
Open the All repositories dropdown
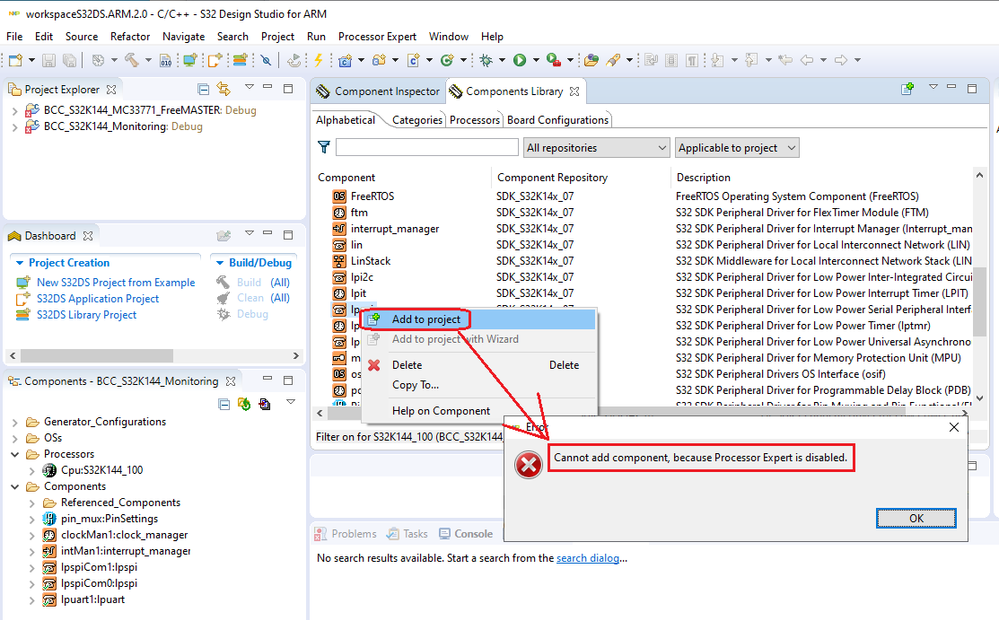[596, 147]
